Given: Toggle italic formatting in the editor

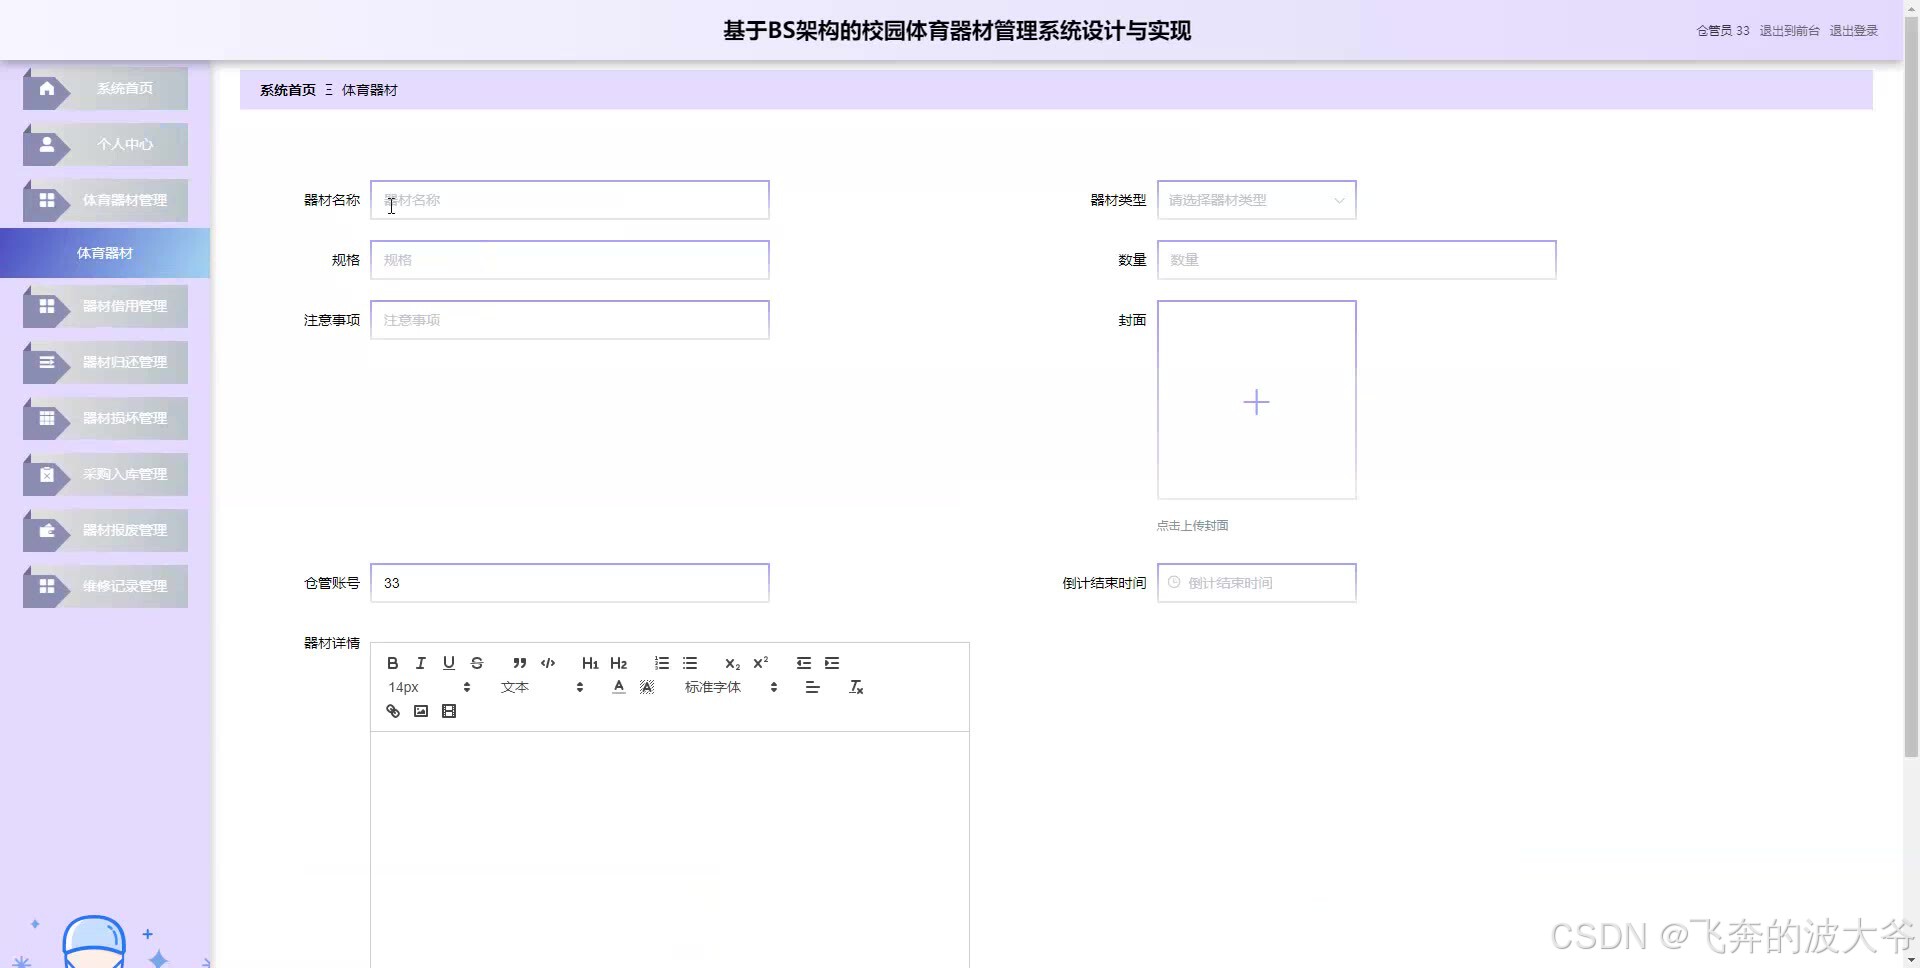Looking at the screenshot, I should [421, 663].
